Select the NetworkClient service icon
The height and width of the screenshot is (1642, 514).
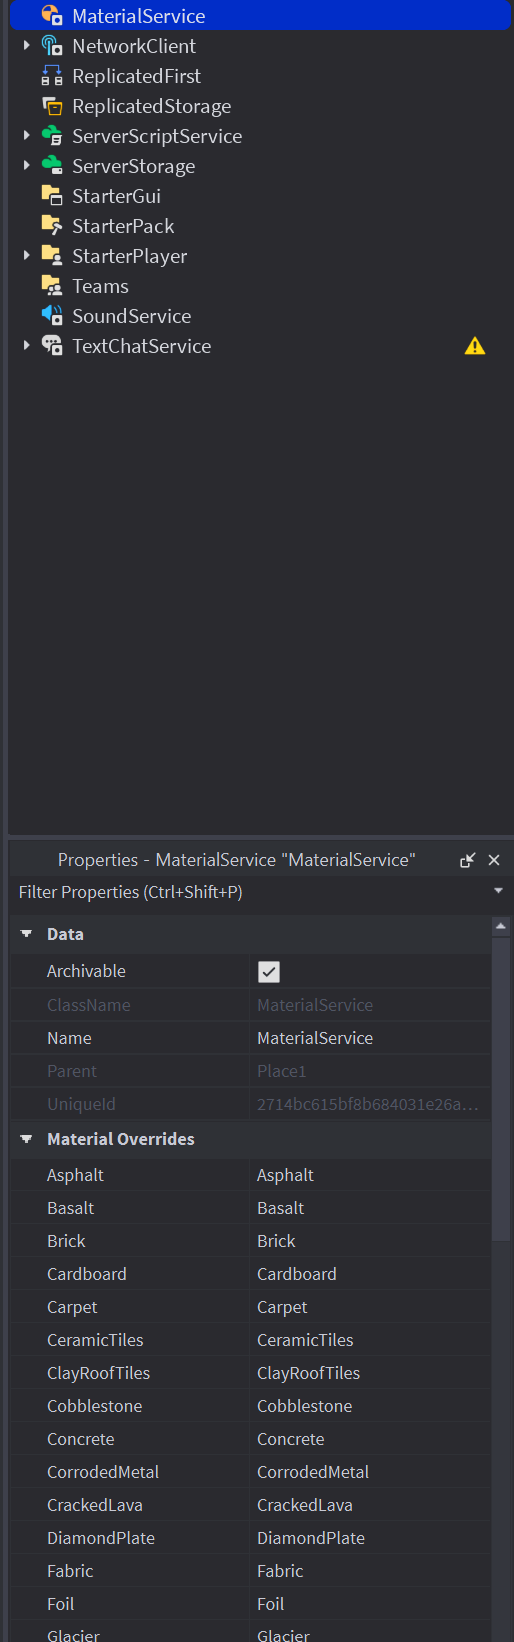52,46
